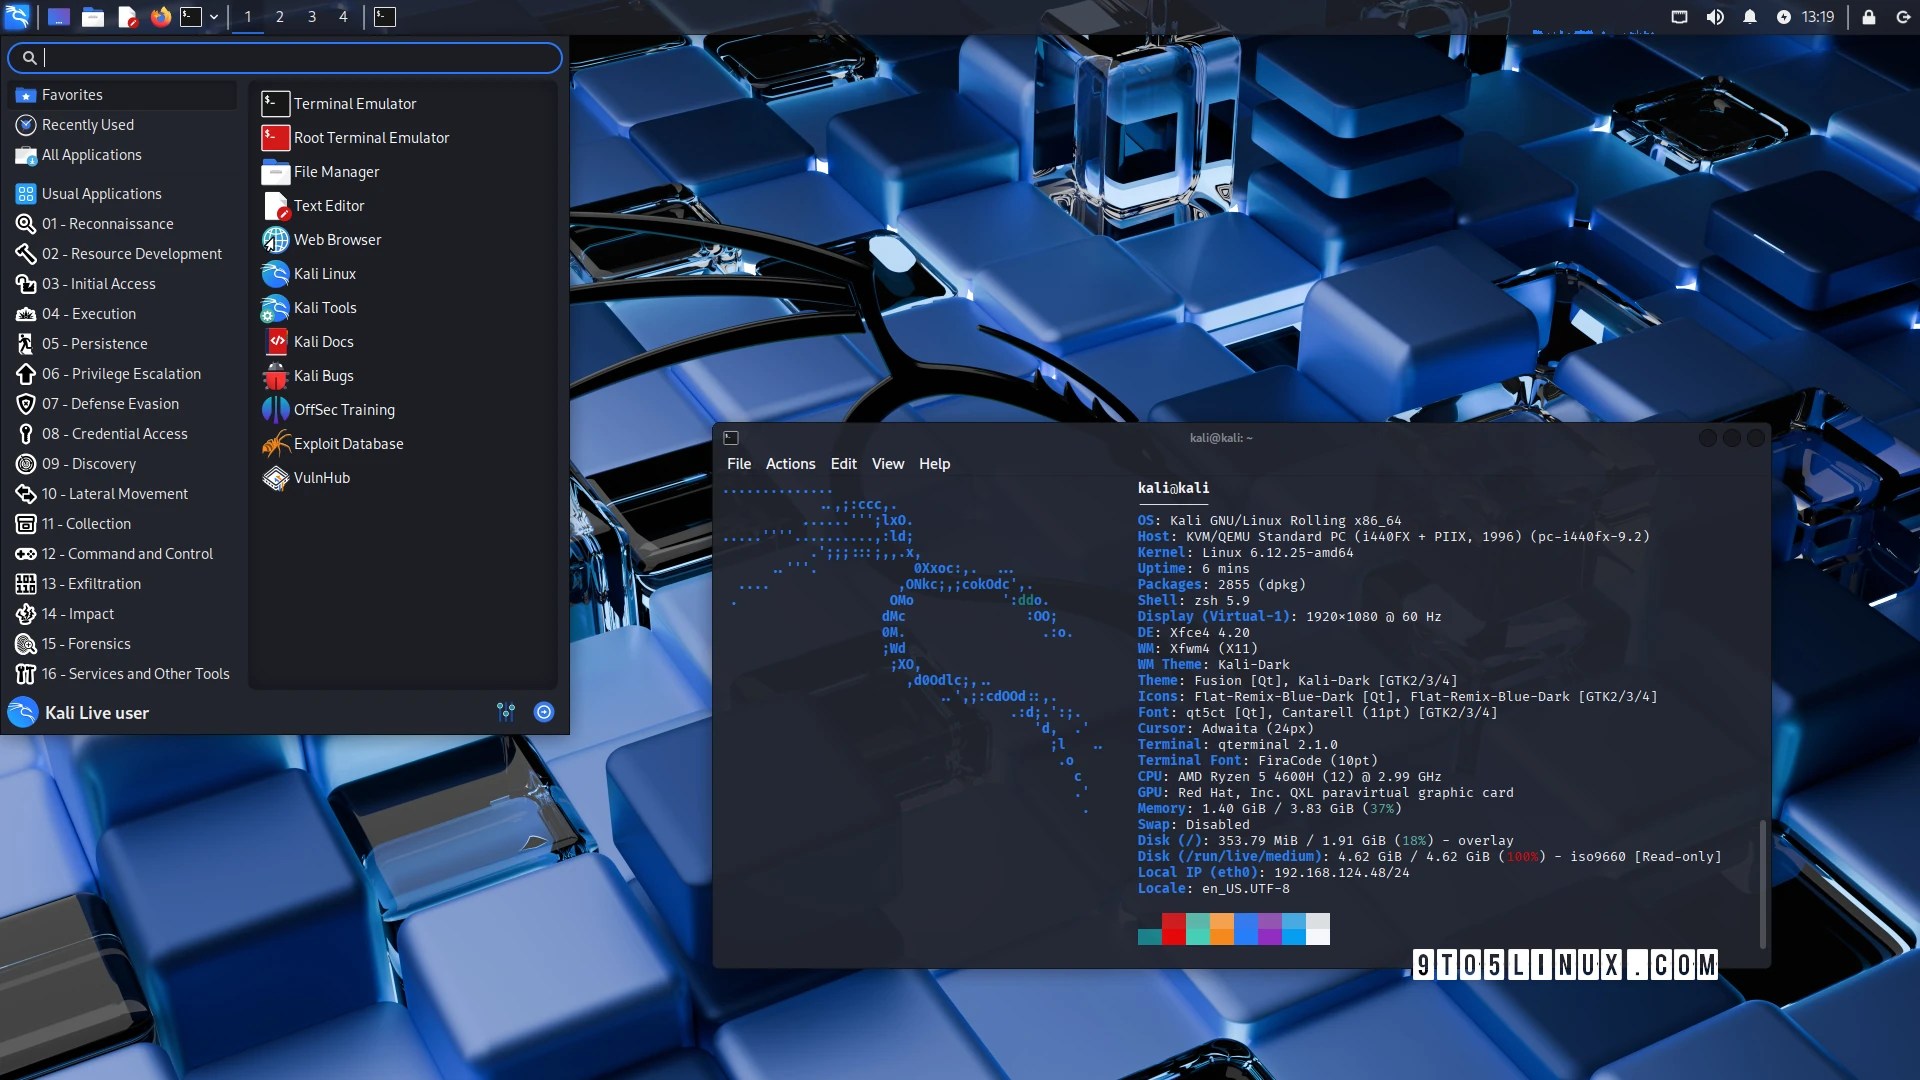Click the lock screen padlock icon
This screenshot has height=1080, width=1920.
[1868, 17]
